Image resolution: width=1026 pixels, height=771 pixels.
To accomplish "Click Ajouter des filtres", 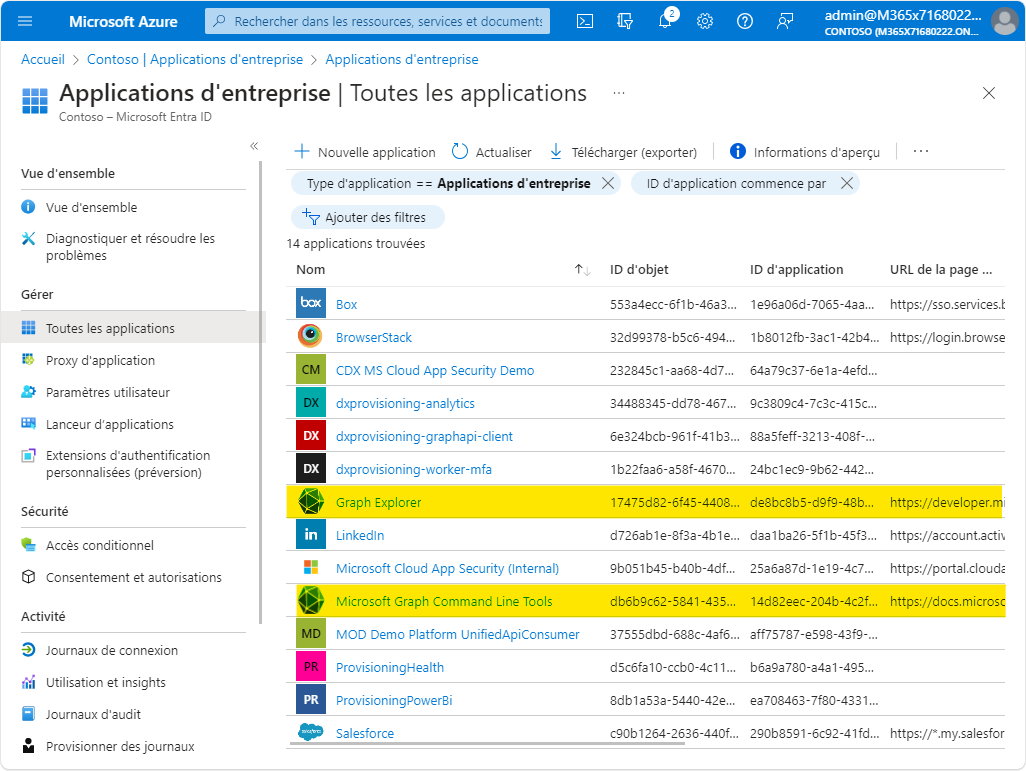I will point(367,217).
